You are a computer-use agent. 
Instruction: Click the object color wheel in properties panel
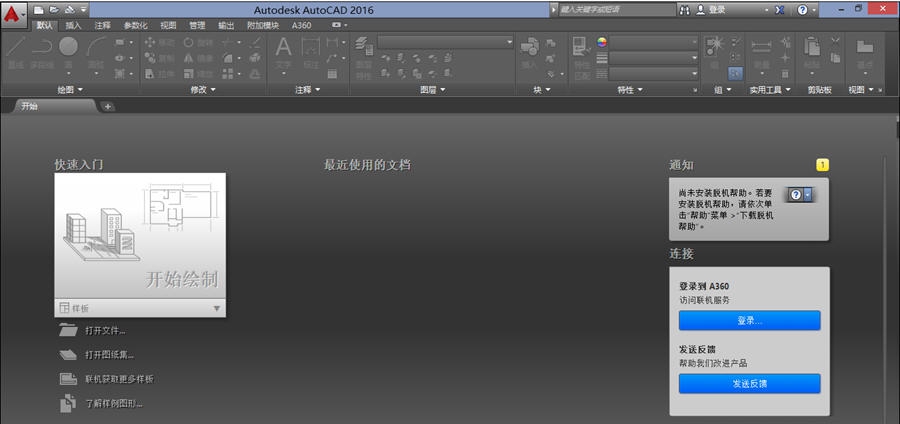click(602, 42)
